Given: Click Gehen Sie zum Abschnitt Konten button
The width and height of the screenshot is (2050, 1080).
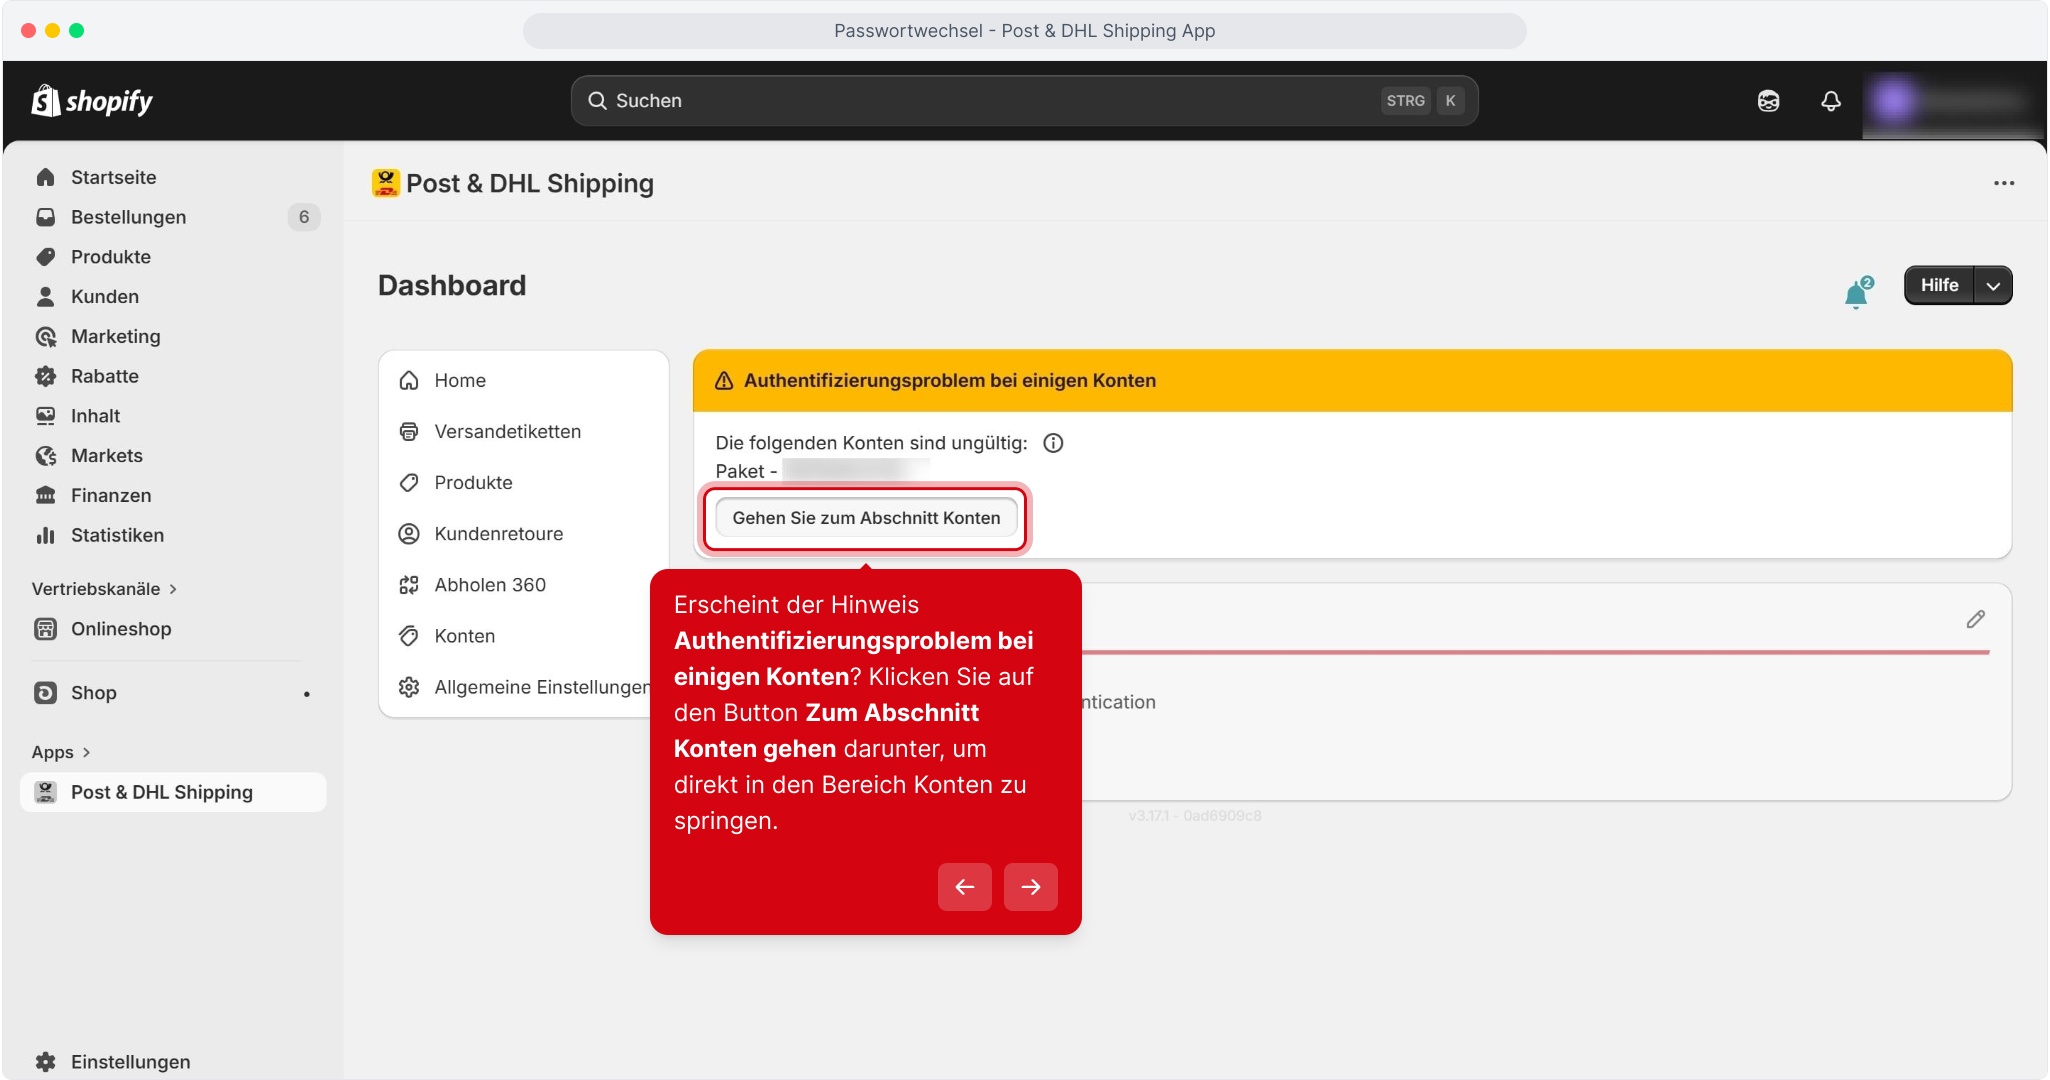Looking at the screenshot, I should click(x=866, y=518).
